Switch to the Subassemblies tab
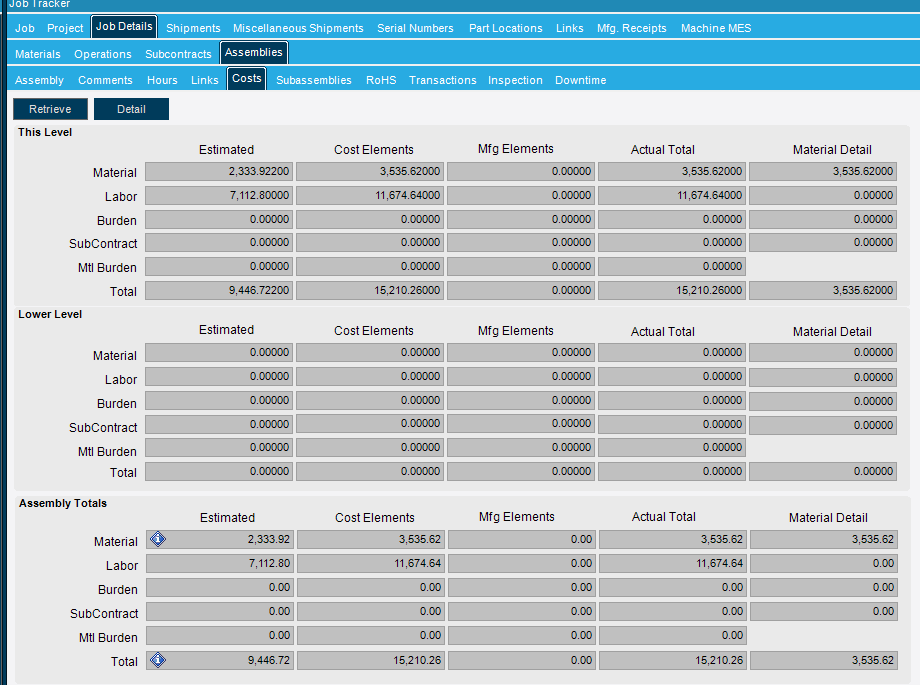The width and height of the screenshot is (920, 685). pyautogui.click(x=316, y=79)
